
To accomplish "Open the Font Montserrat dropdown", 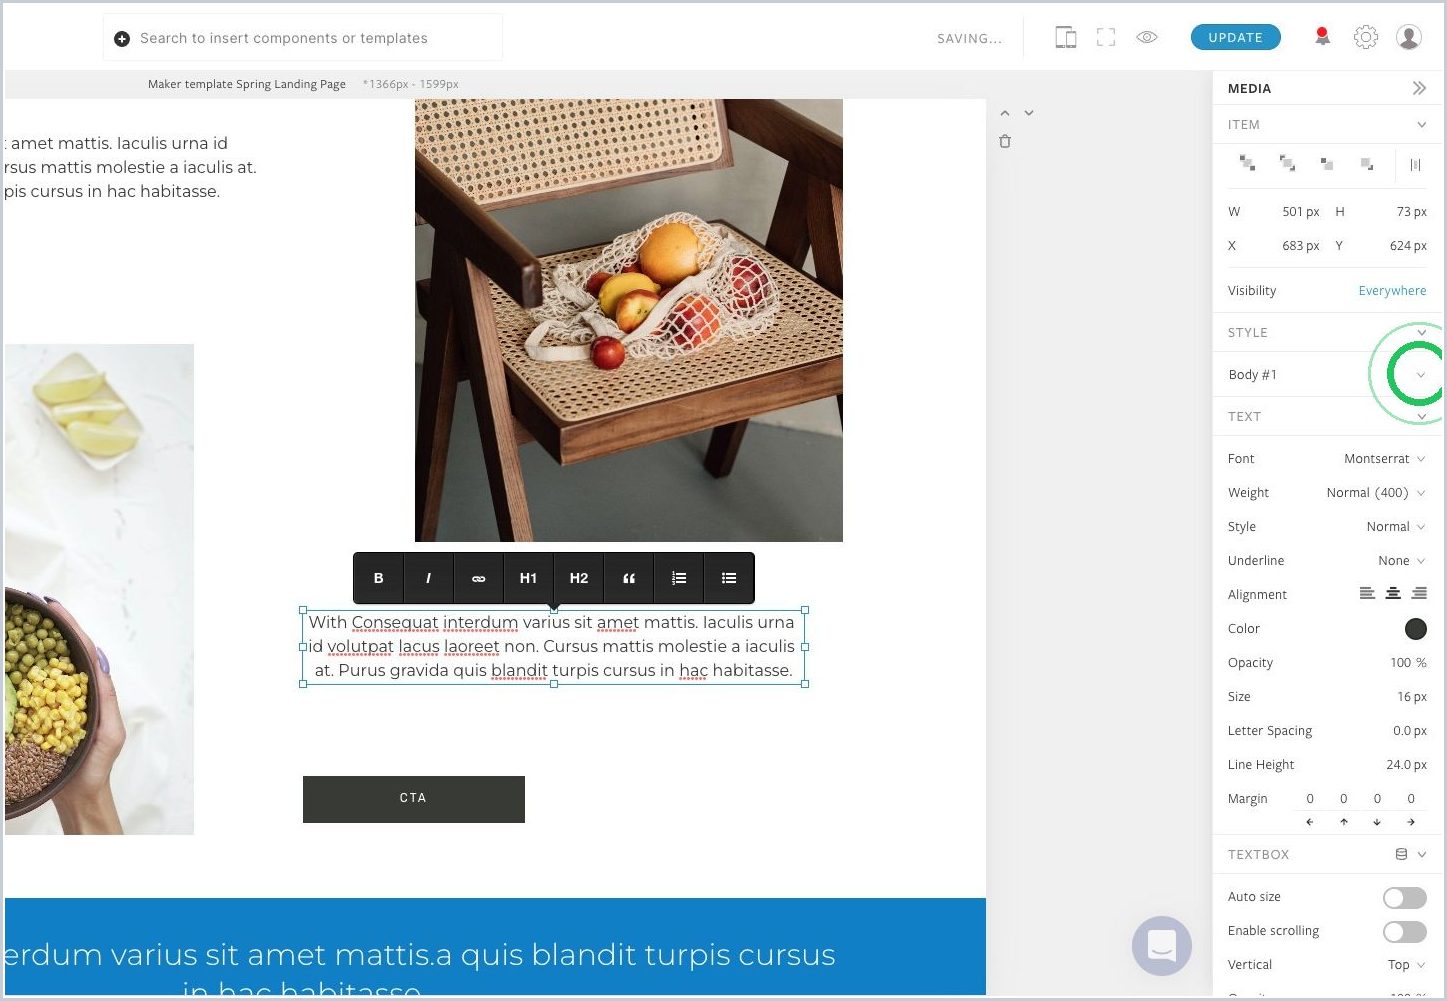I will [1384, 459].
